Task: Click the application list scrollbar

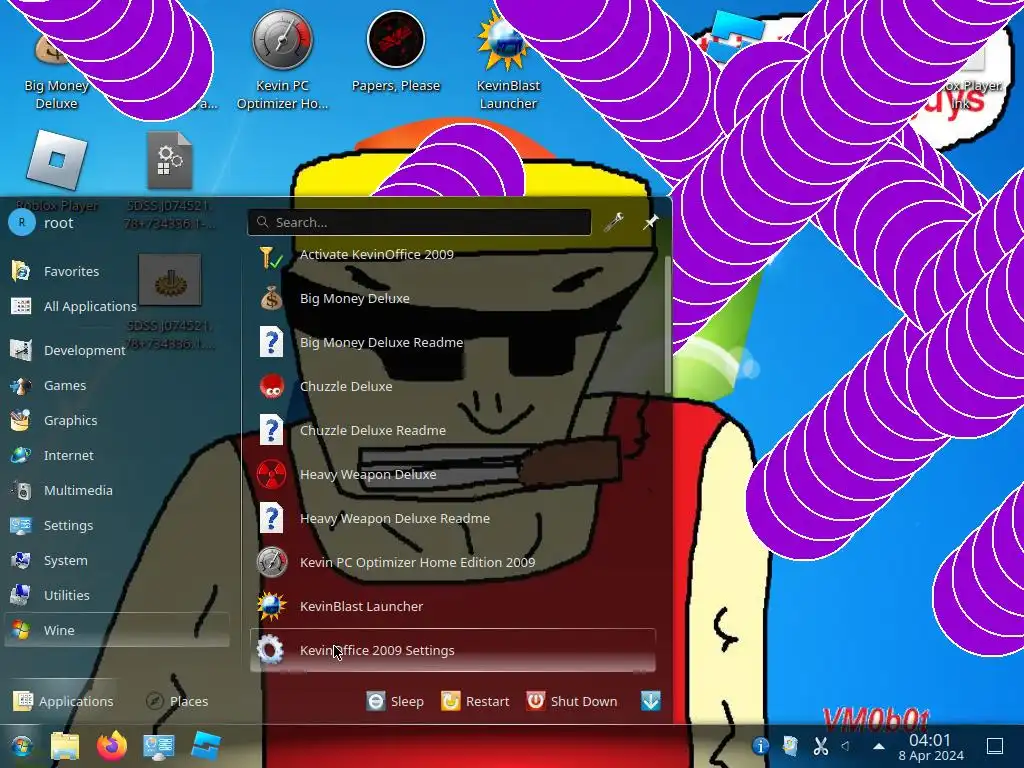Action: click(x=667, y=323)
